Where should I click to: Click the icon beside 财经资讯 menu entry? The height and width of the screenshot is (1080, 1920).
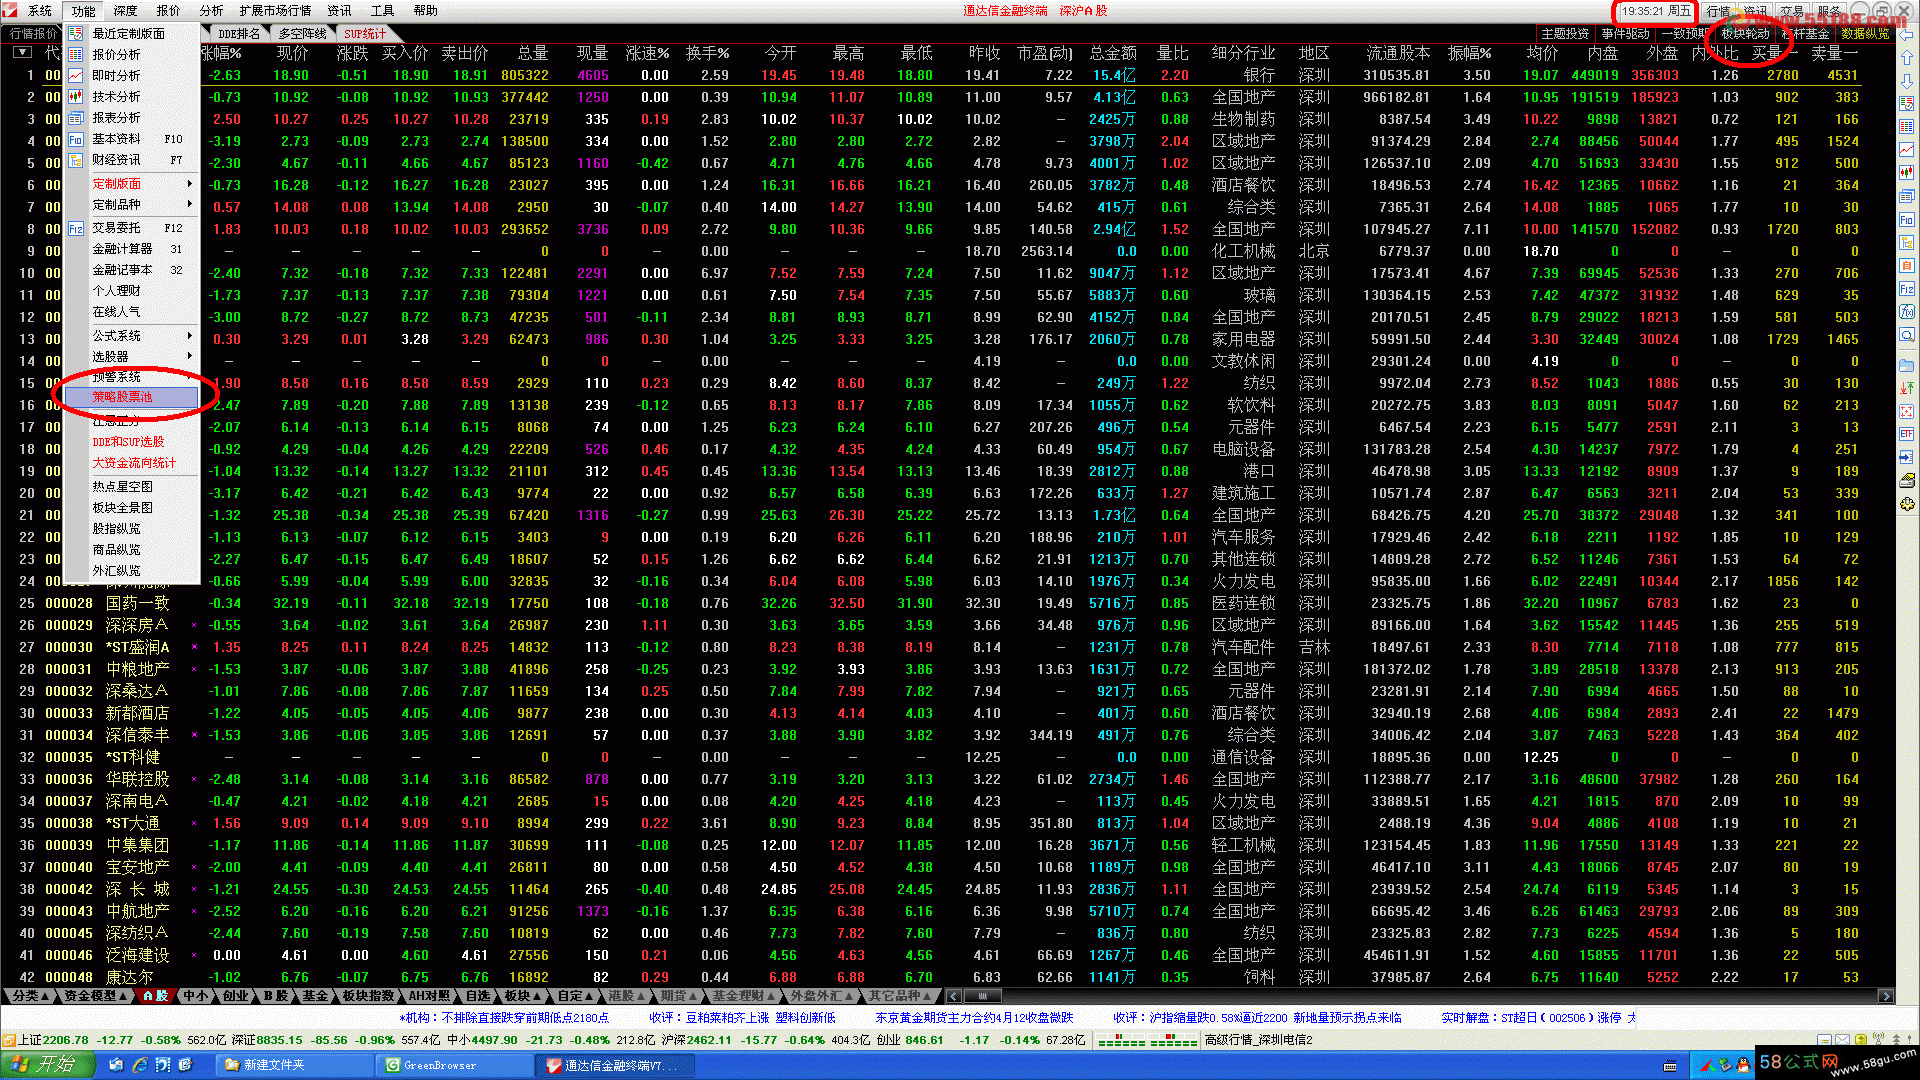[x=76, y=160]
